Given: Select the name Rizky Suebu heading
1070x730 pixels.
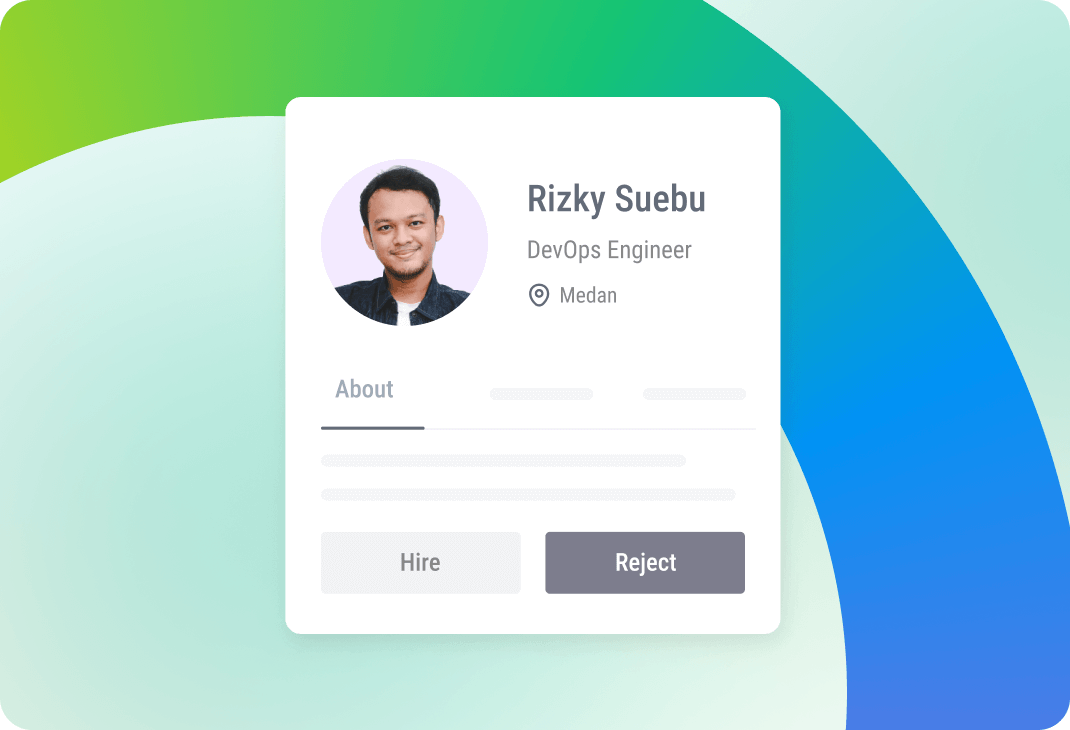Looking at the screenshot, I should point(616,199).
